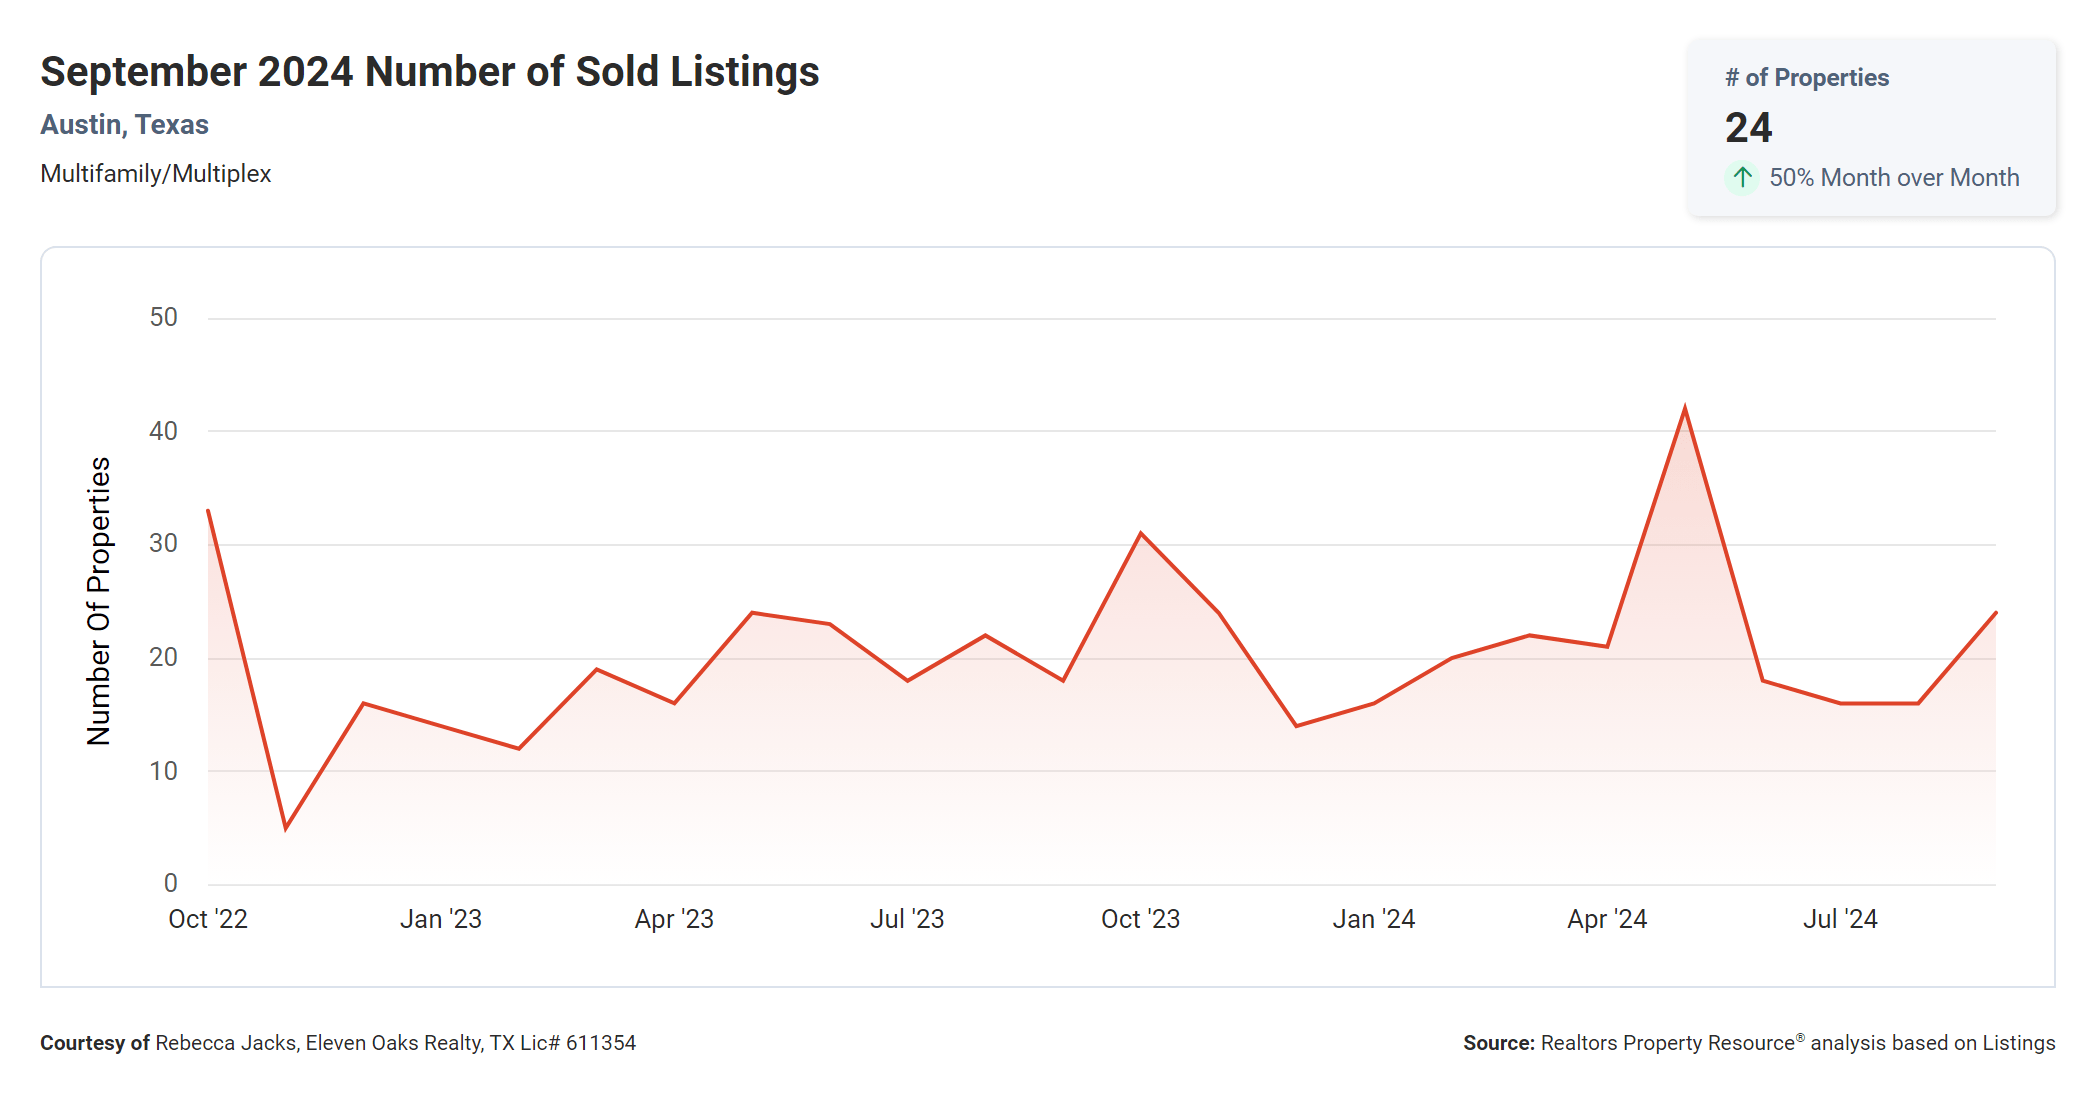2096x1100 pixels.
Task: Click the 'Number Of Properties' y-axis title
Action: (99, 601)
